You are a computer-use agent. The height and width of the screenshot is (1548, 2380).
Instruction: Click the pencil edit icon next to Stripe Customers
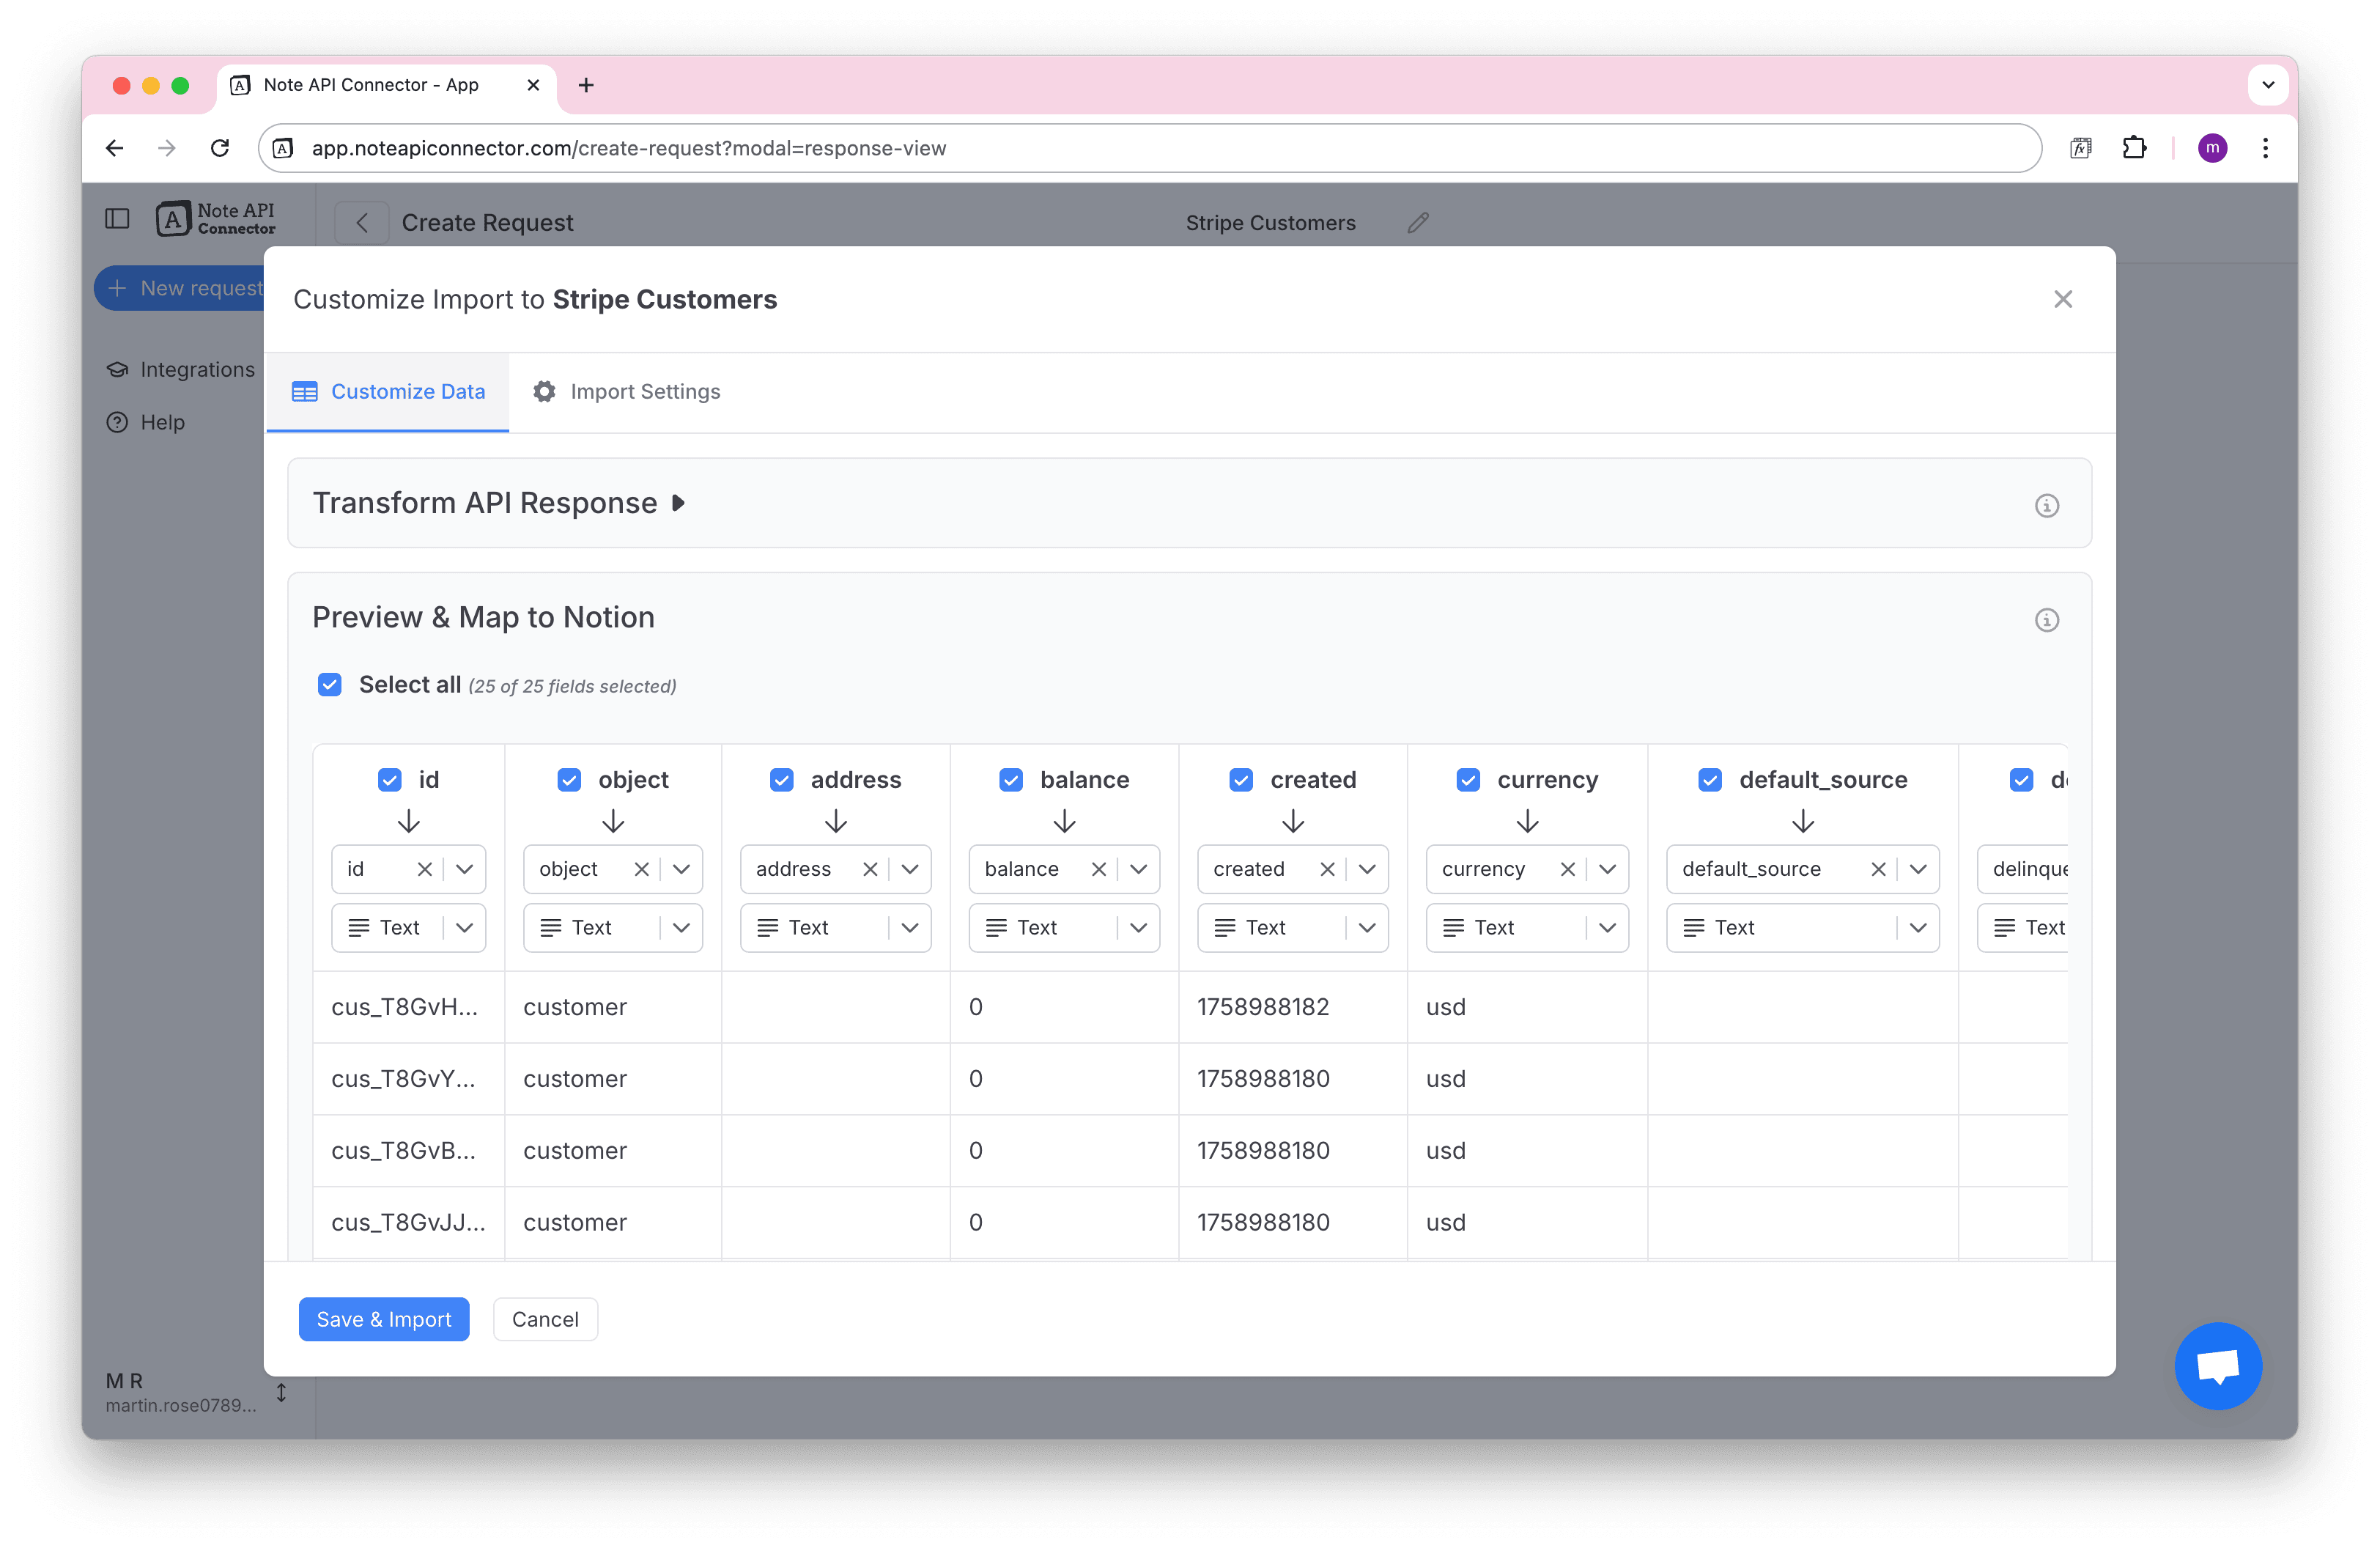click(1417, 223)
